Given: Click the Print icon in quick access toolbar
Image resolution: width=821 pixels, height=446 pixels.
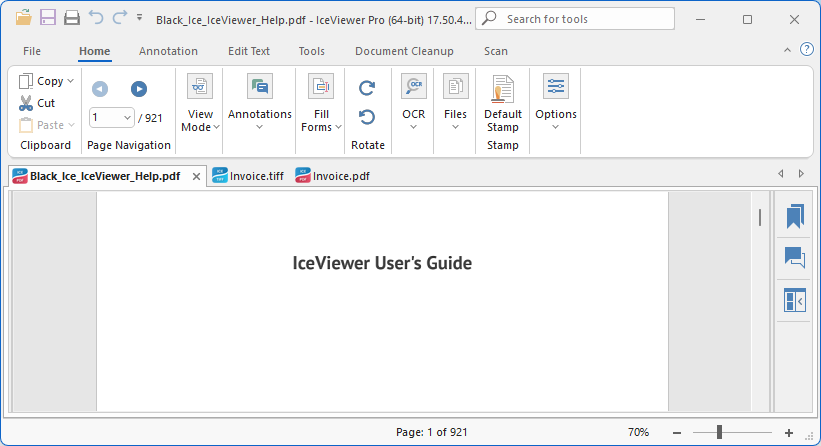Looking at the screenshot, I should tap(72, 18).
